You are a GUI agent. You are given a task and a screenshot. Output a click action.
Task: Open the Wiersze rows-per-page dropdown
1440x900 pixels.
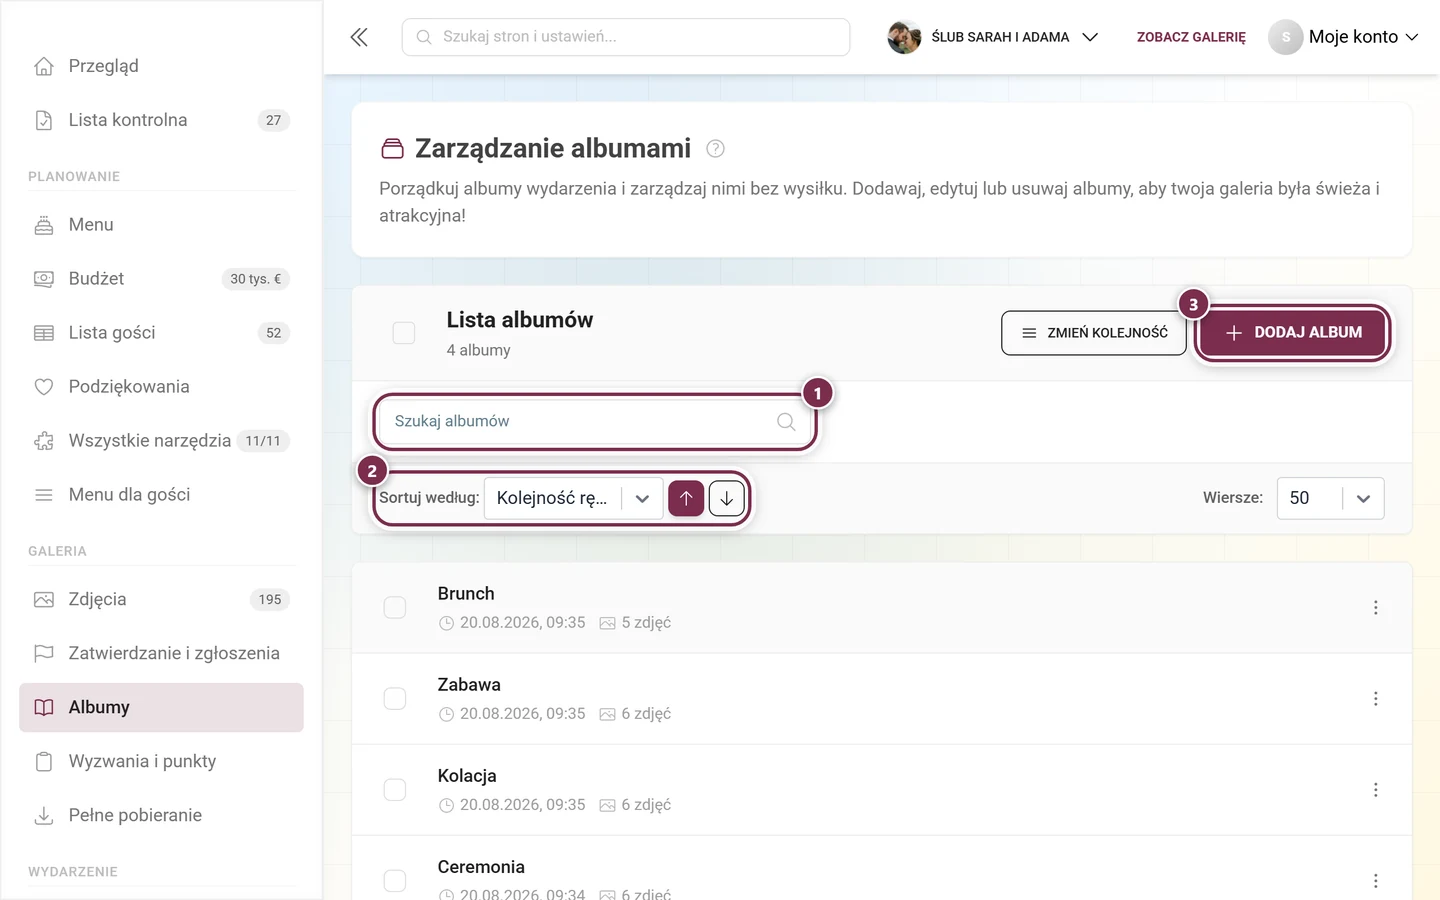pos(1330,498)
